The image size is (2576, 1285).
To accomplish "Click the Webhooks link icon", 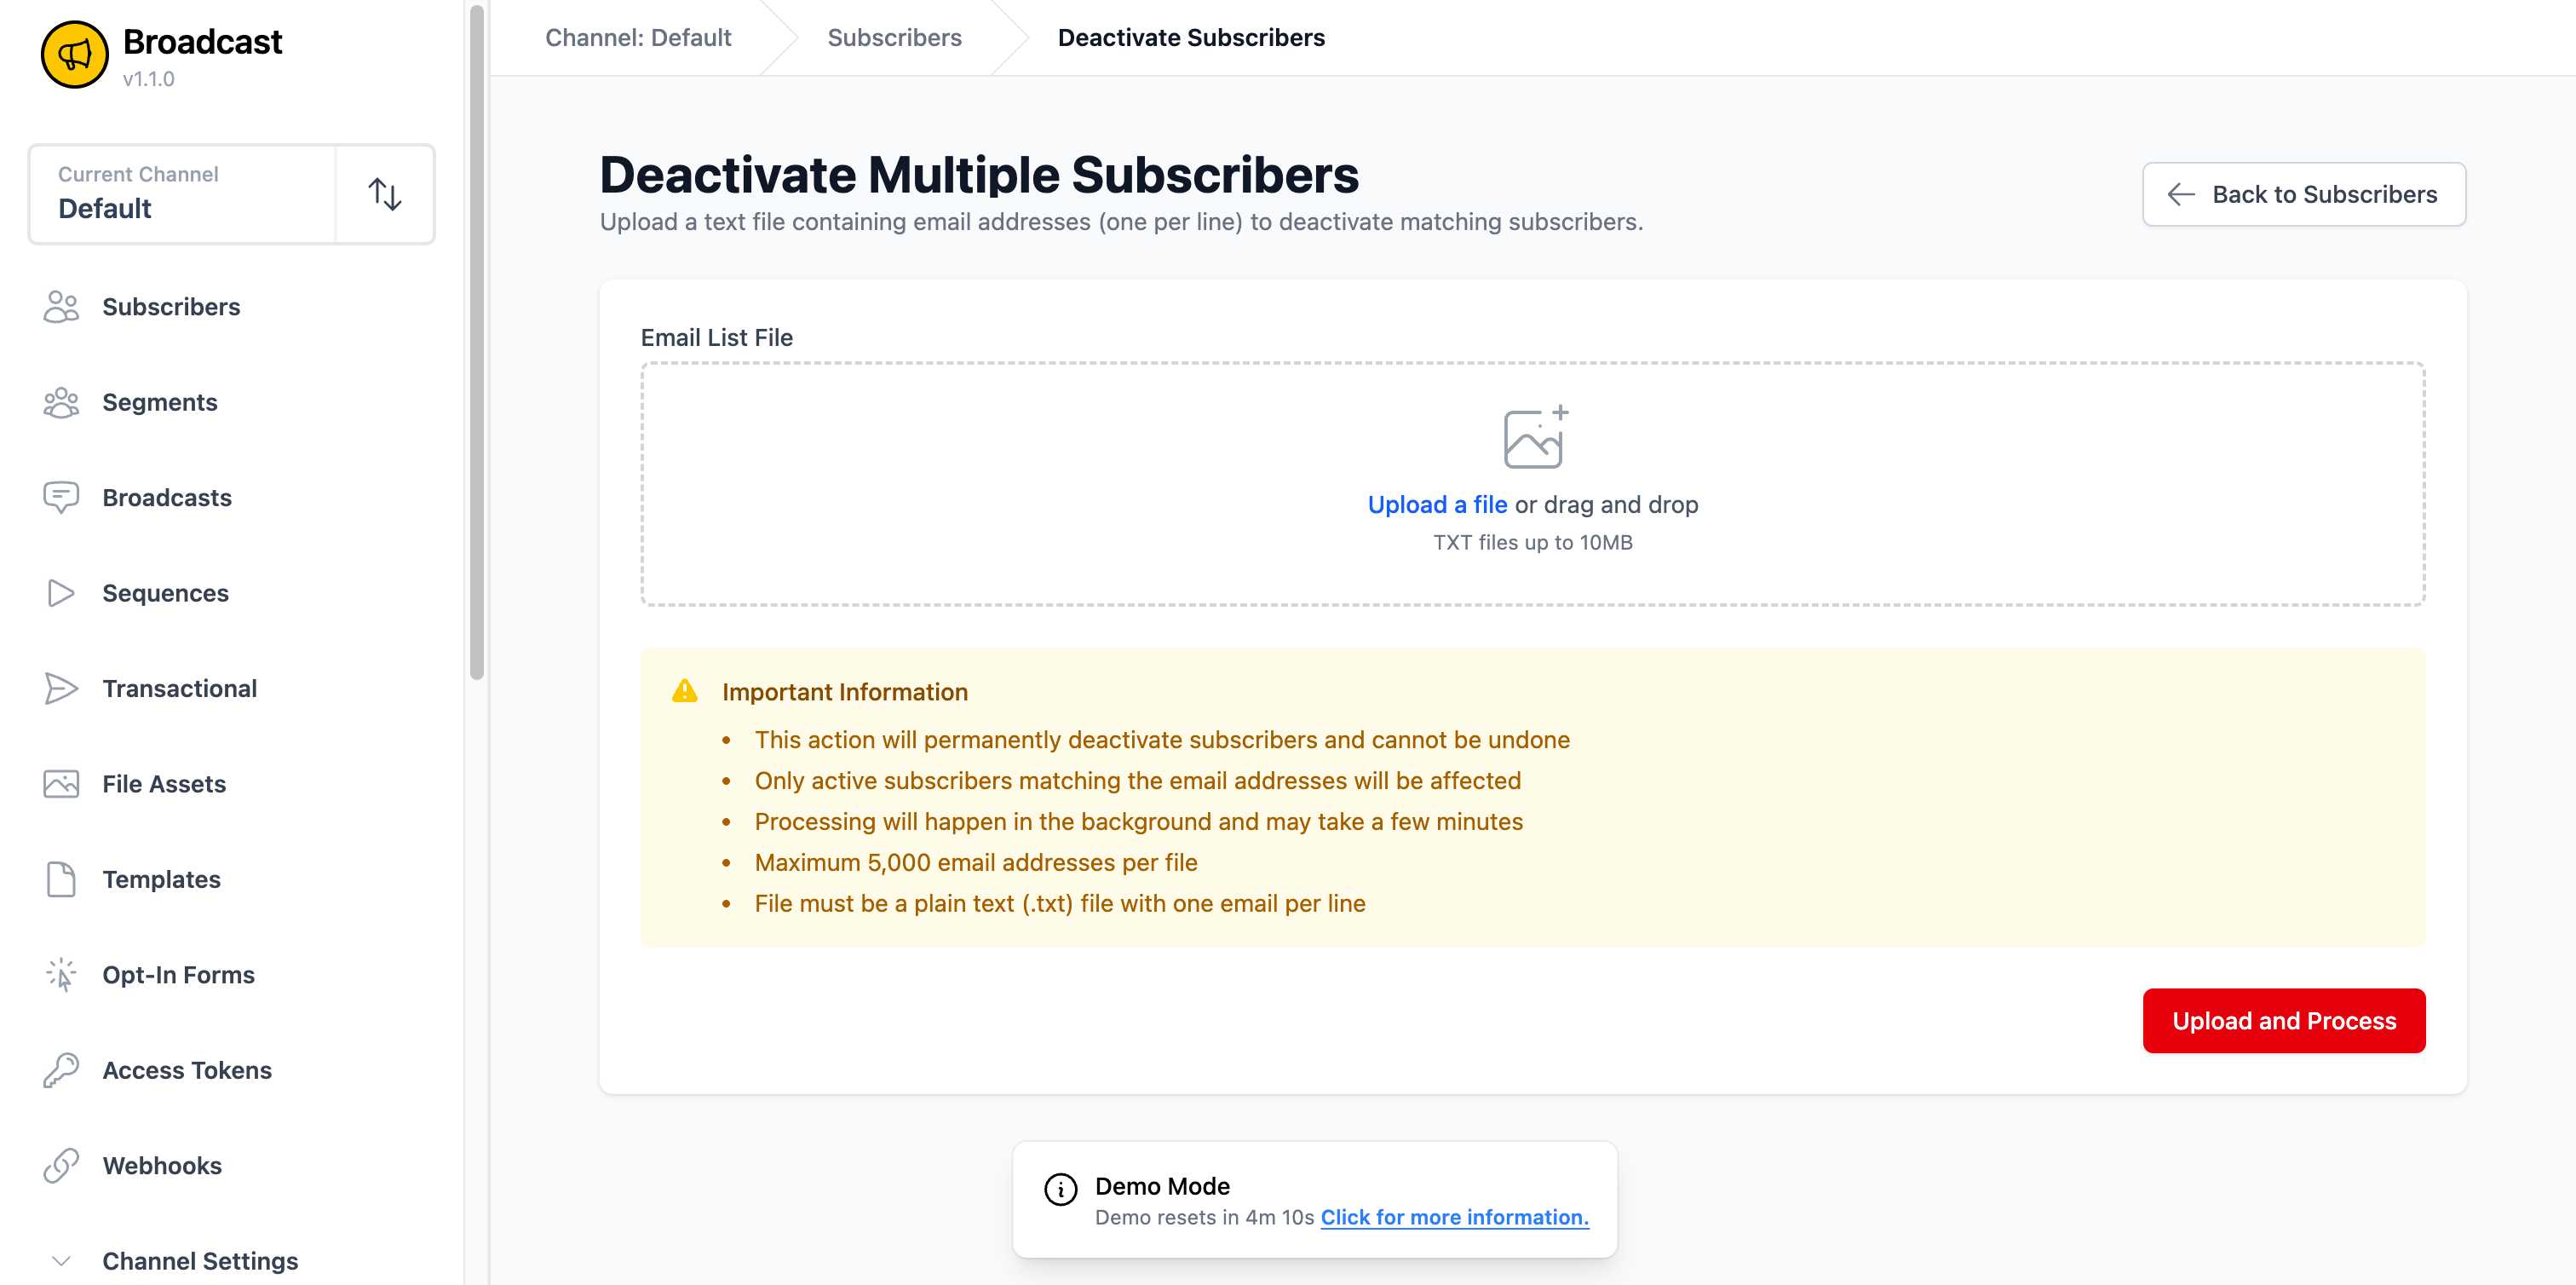I will pos(61,1166).
